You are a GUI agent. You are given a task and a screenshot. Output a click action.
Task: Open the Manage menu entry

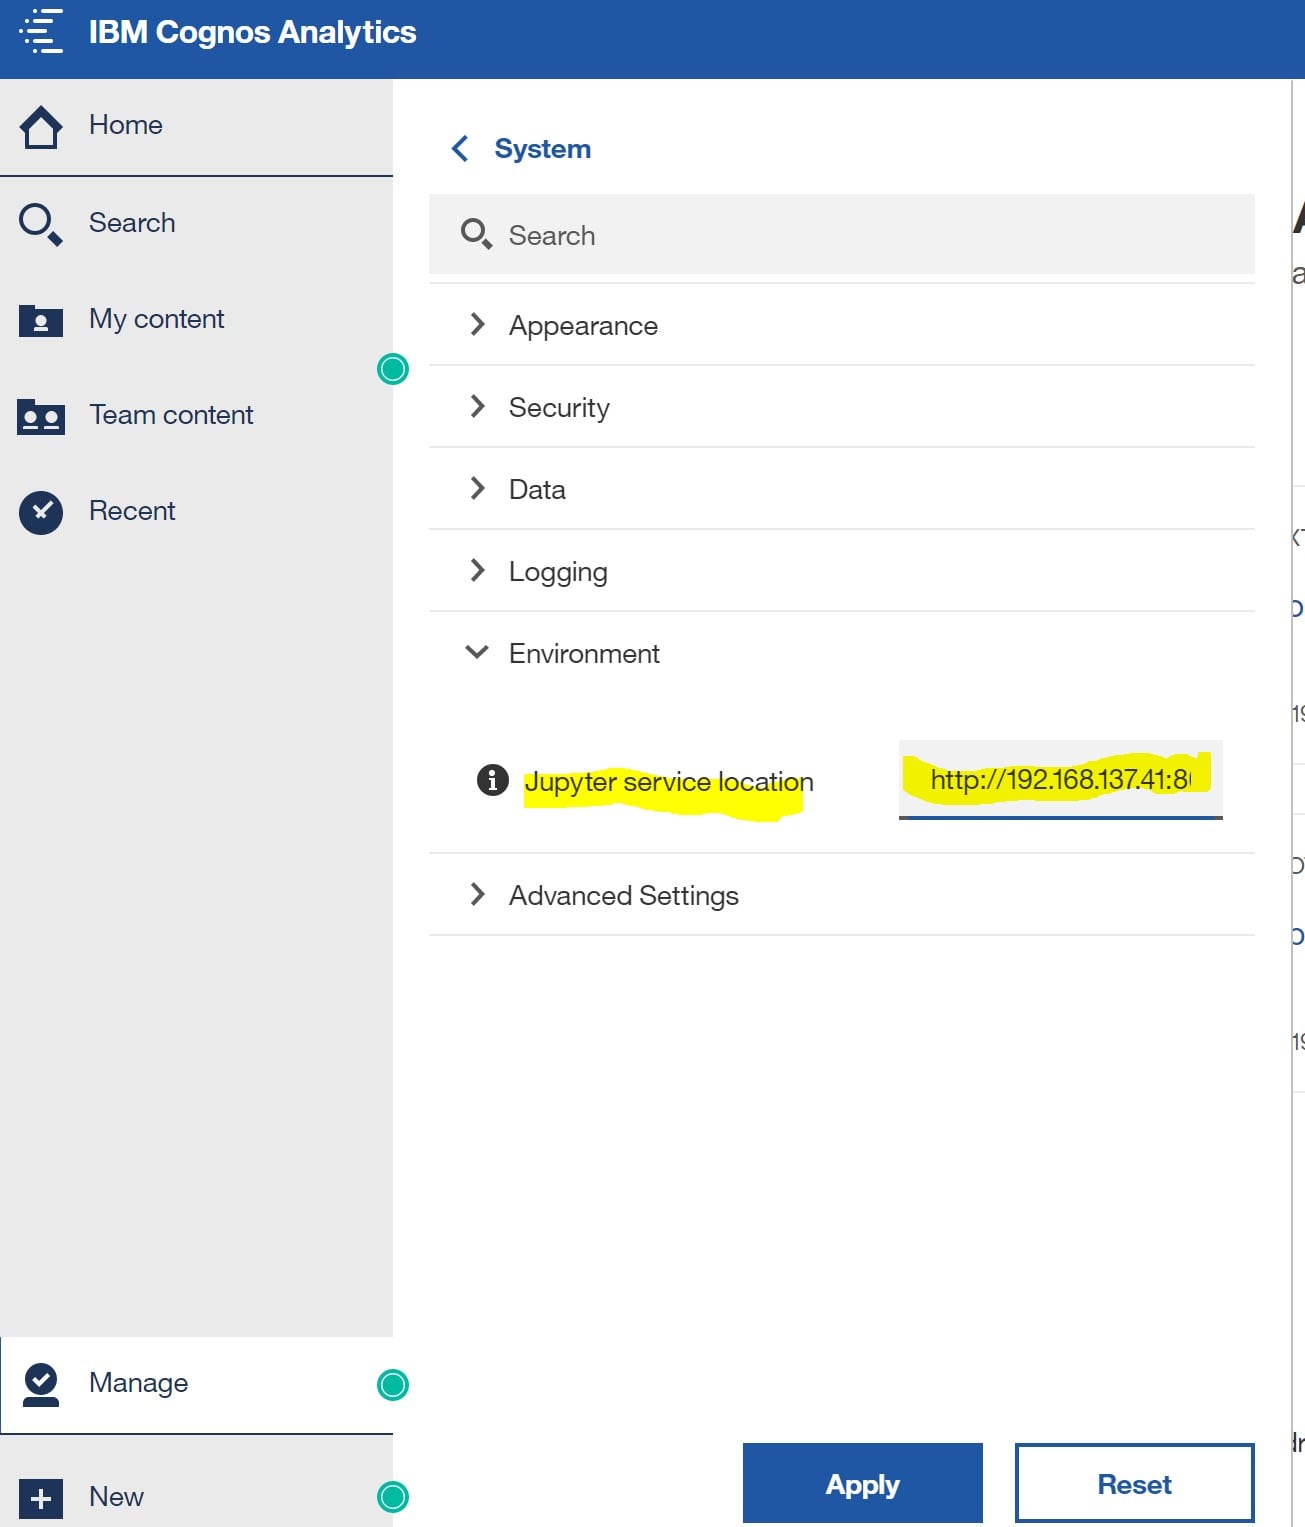138,1383
